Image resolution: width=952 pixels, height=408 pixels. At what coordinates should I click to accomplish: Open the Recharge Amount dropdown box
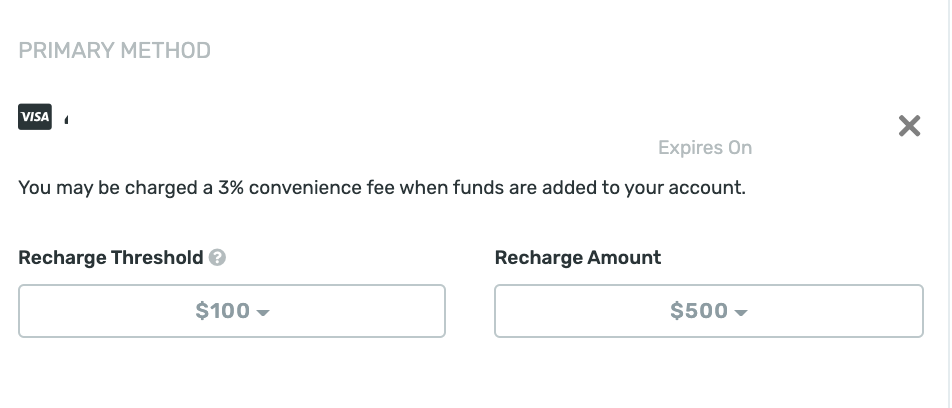[x=708, y=311]
